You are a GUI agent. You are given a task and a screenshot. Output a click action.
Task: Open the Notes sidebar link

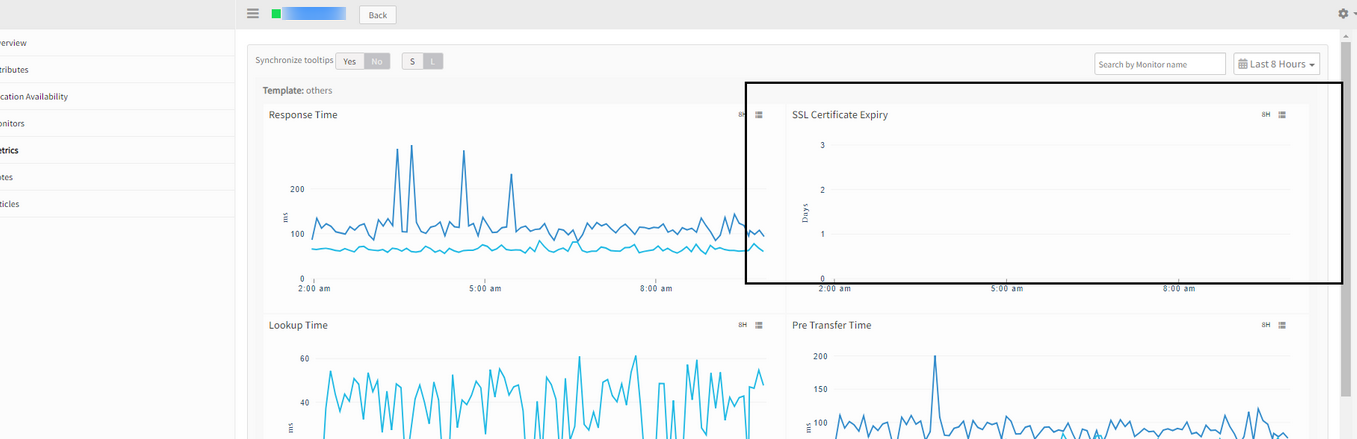117,177
